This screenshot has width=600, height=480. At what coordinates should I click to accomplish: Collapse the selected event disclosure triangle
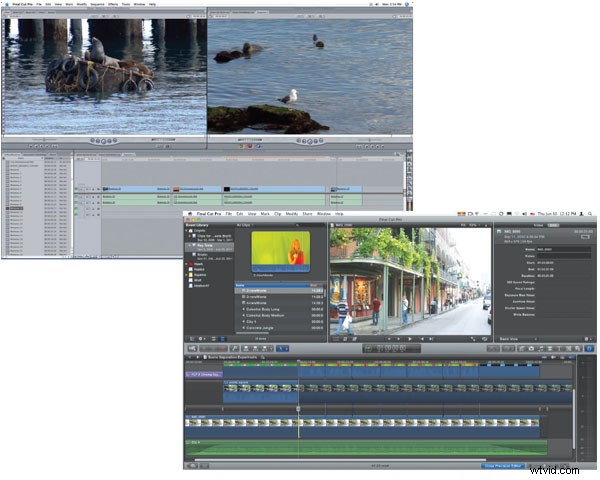(189, 245)
